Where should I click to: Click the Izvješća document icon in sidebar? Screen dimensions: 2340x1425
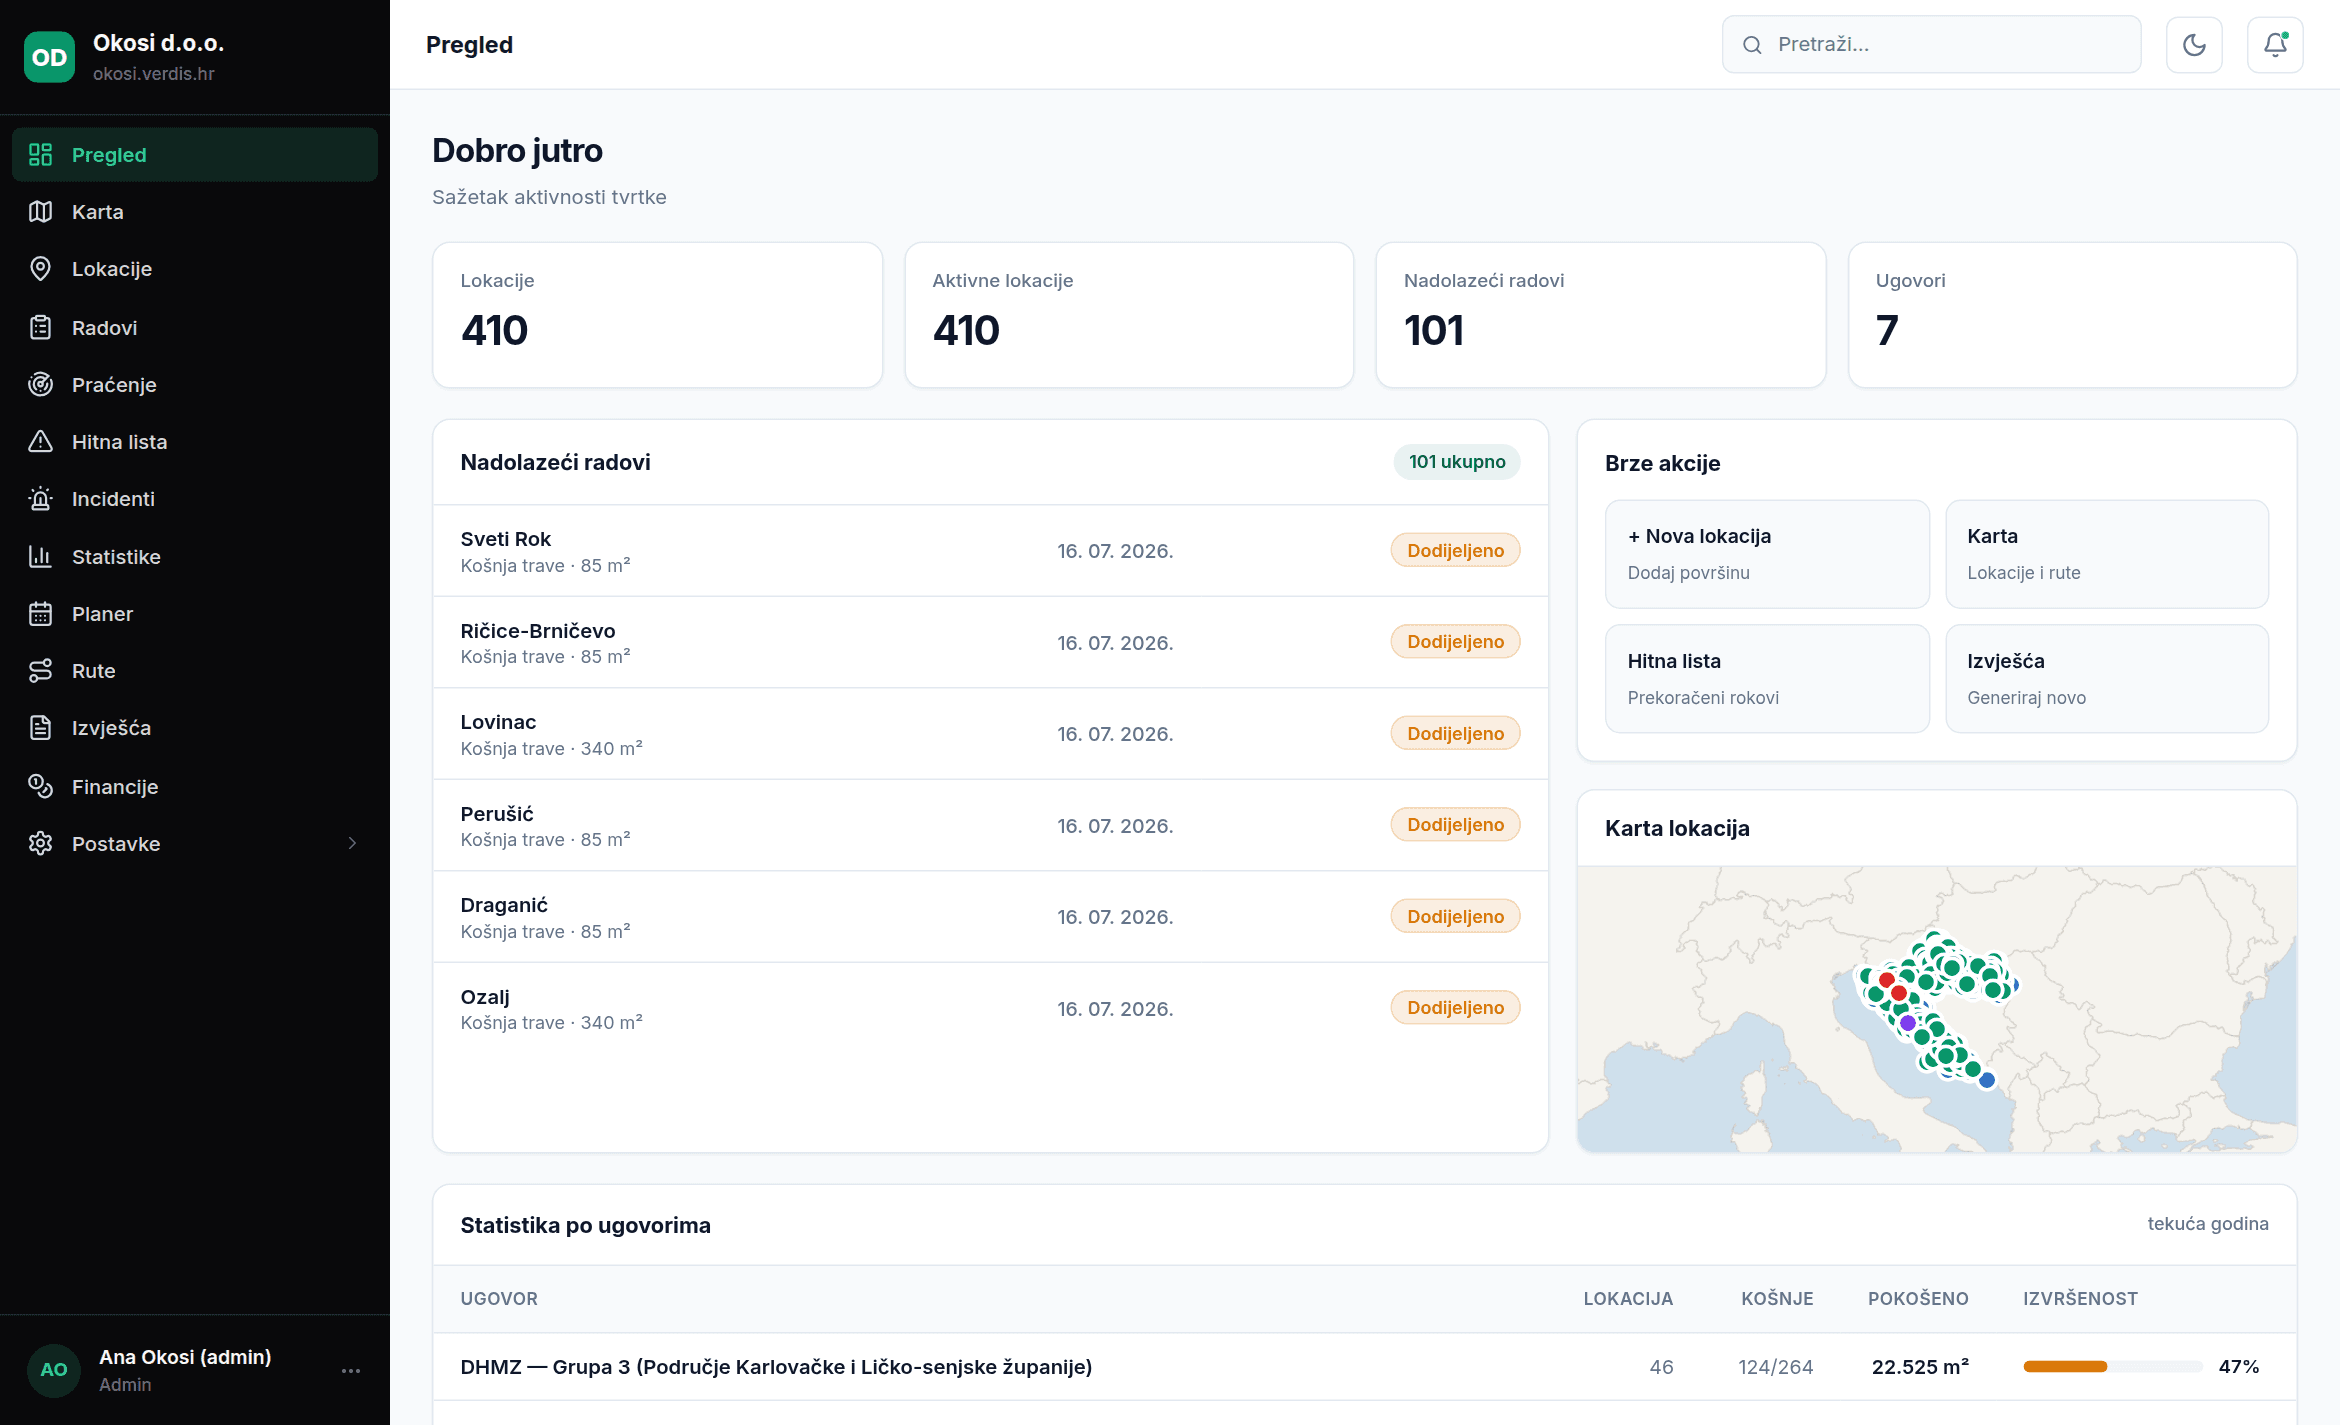(40, 728)
